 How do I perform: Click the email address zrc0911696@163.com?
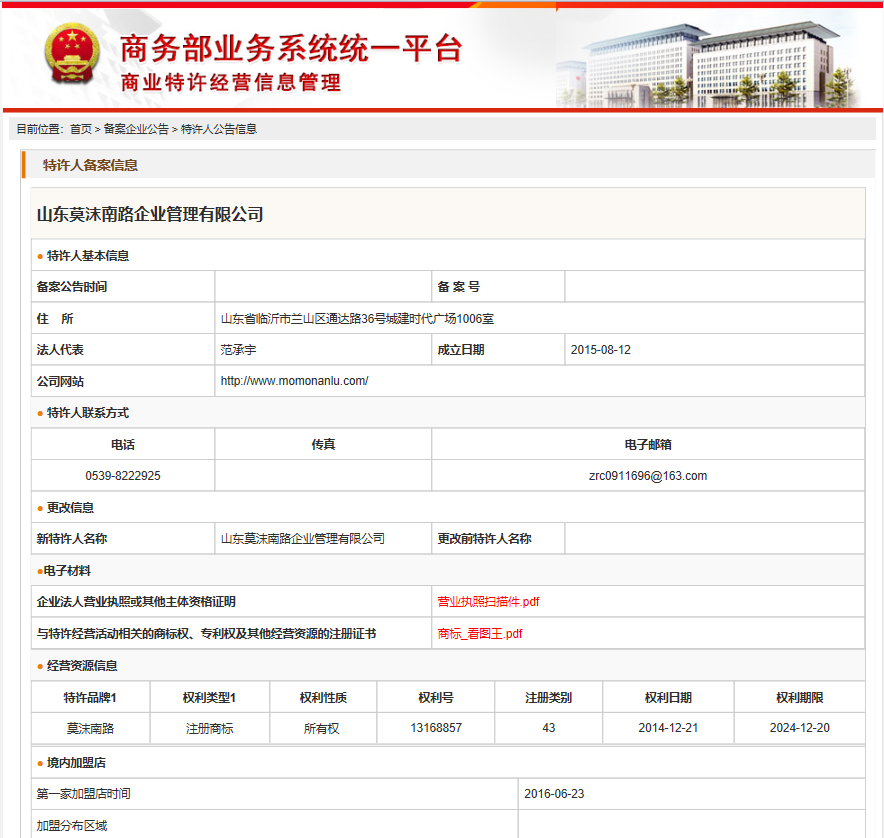[647, 476]
